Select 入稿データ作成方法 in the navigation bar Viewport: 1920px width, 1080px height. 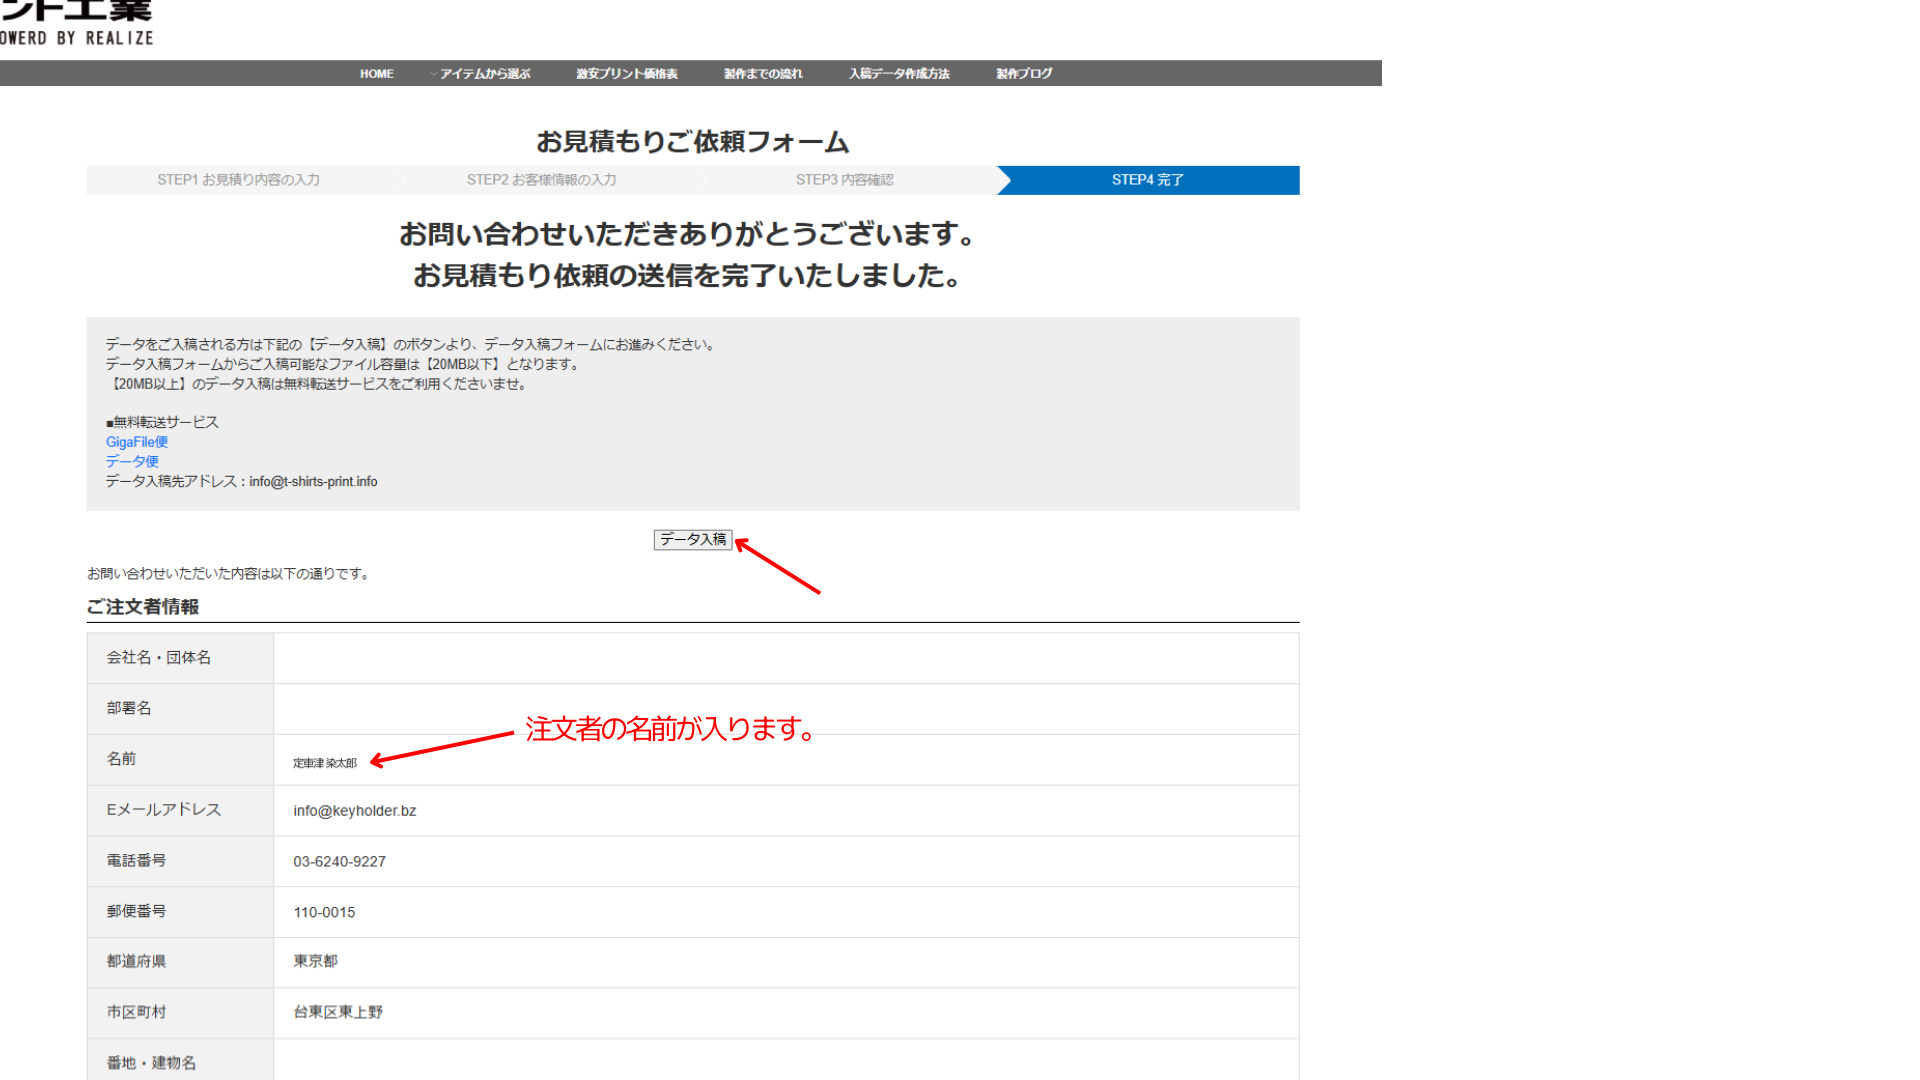pos(898,74)
